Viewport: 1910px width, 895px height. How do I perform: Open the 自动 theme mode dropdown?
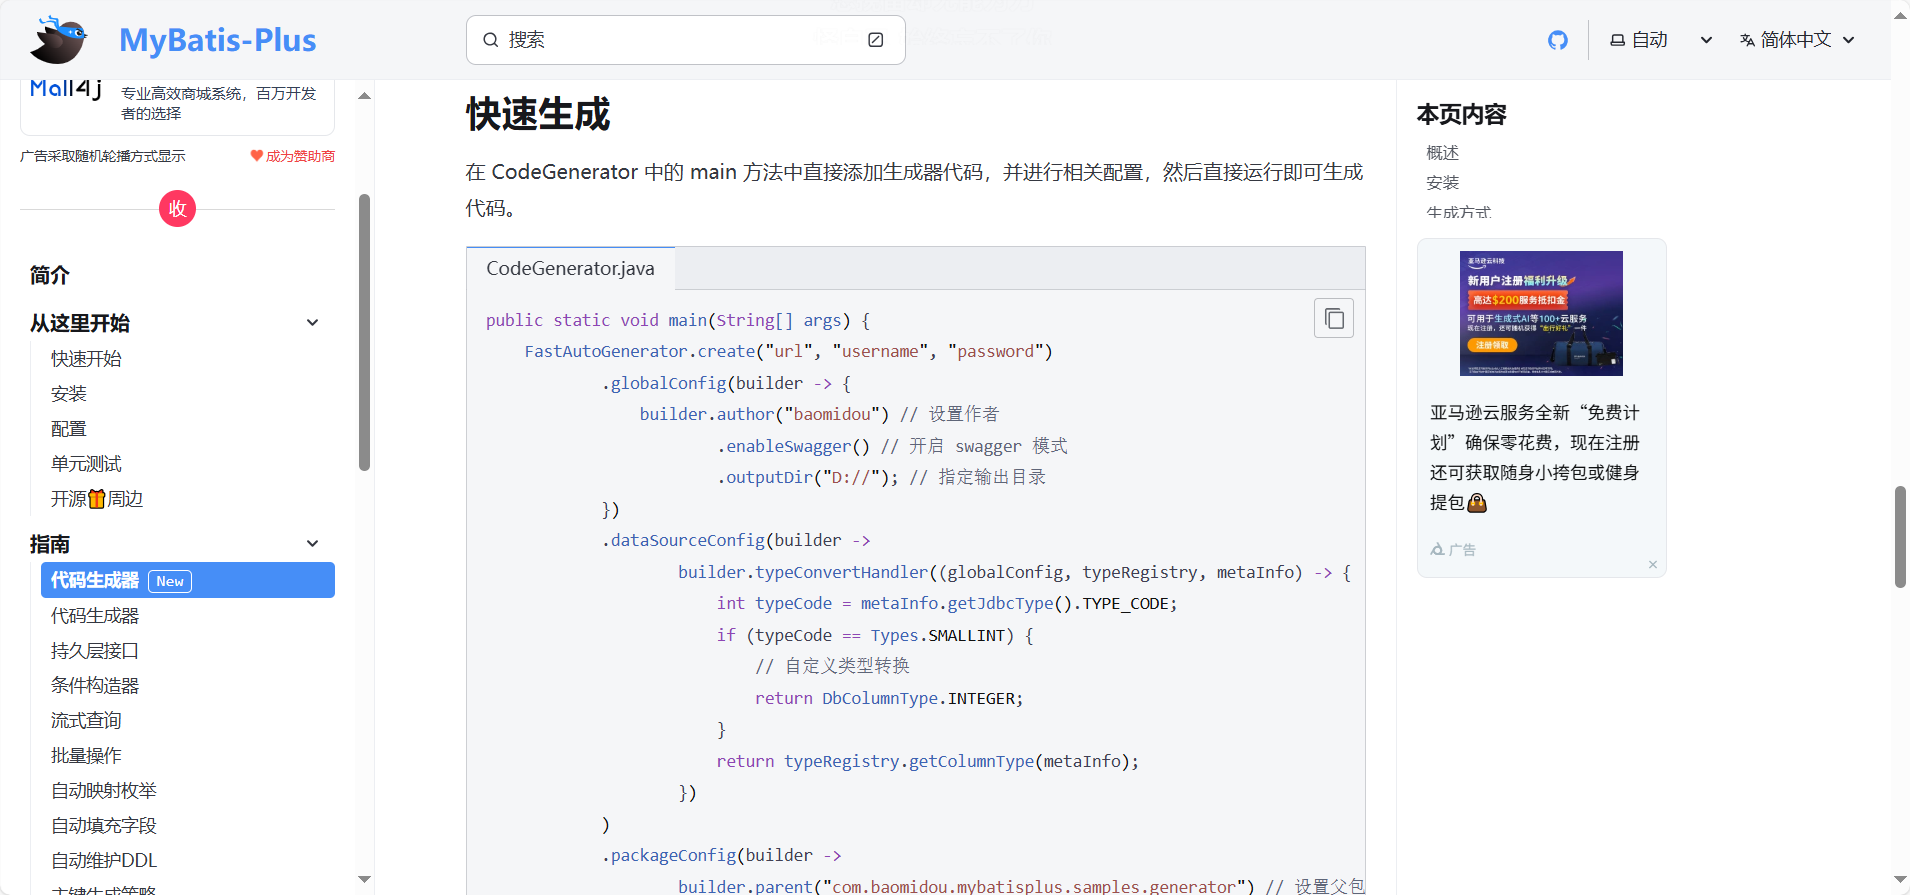click(1661, 40)
